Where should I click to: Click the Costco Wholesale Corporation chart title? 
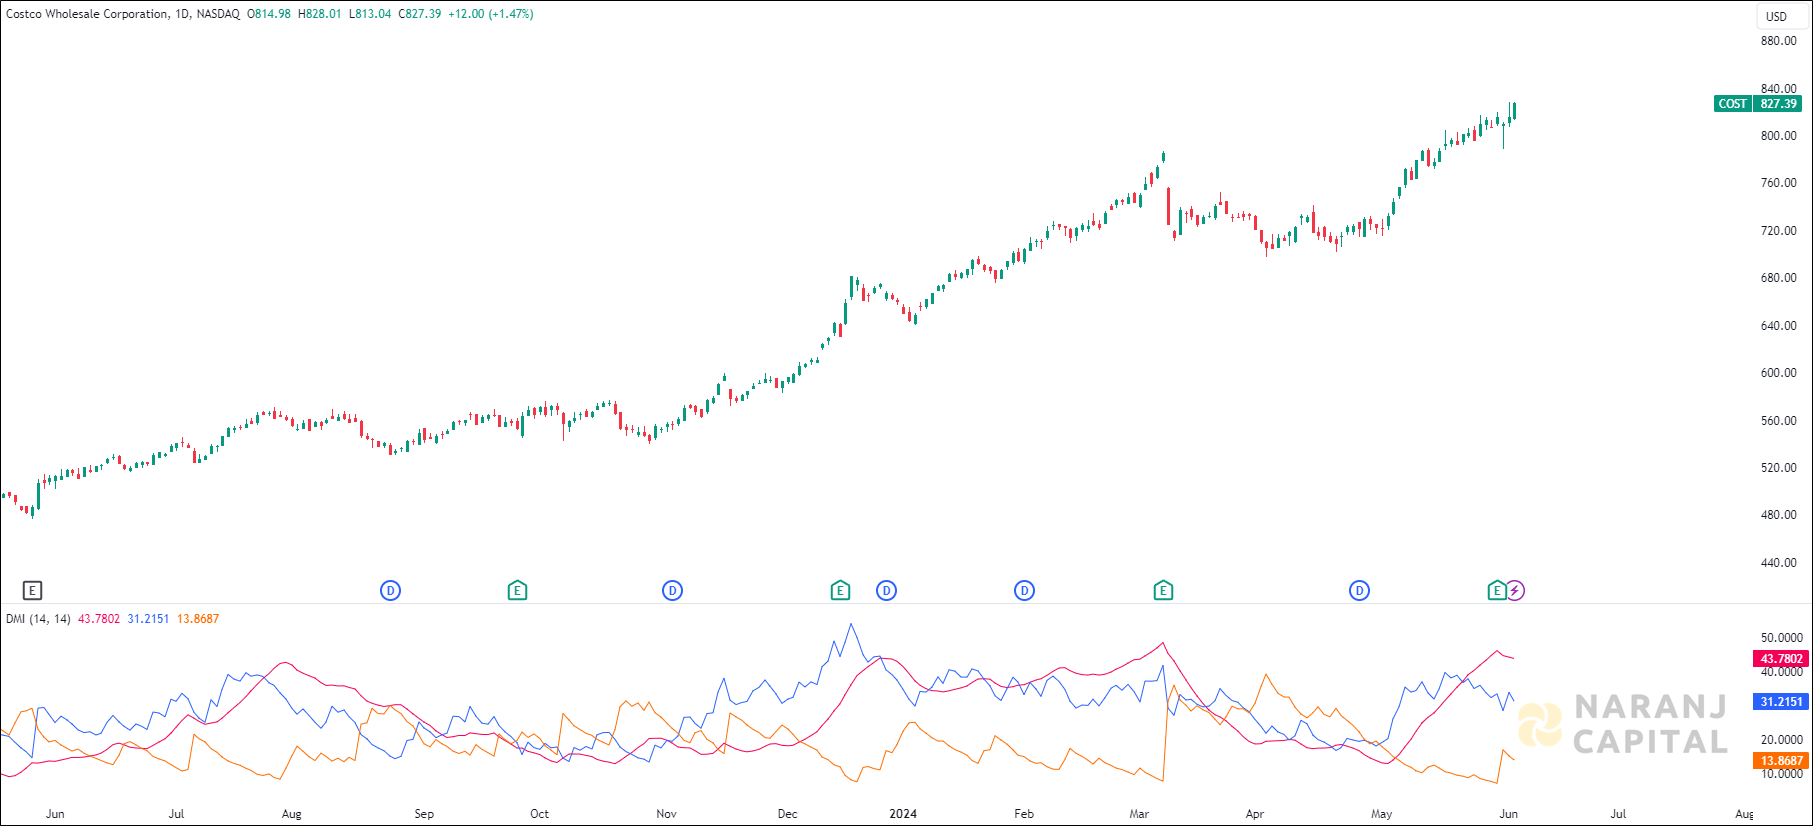click(88, 14)
